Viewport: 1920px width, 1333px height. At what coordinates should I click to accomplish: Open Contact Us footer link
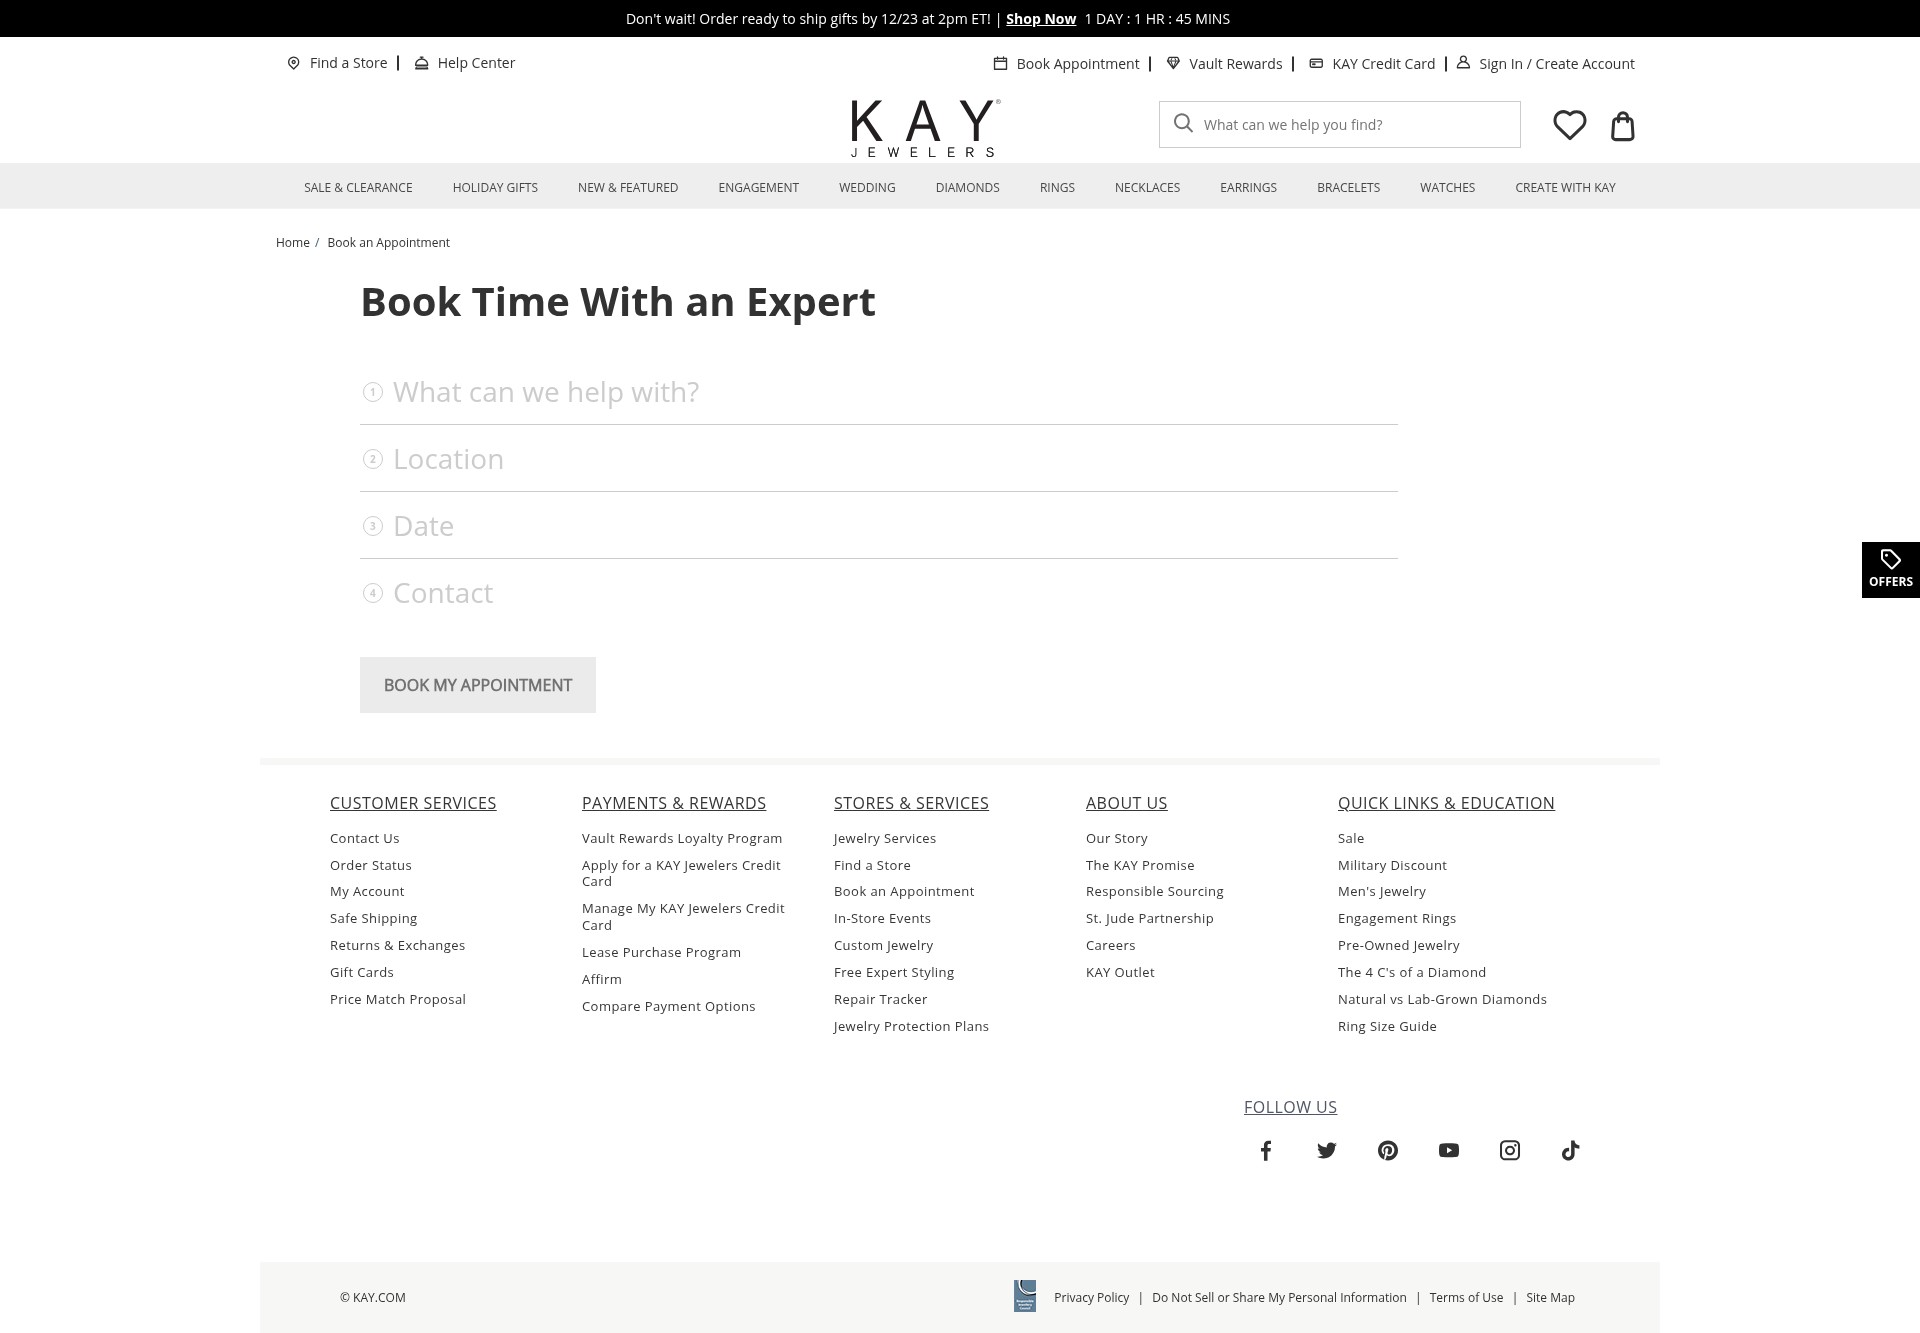pyautogui.click(x=365, y=838)
